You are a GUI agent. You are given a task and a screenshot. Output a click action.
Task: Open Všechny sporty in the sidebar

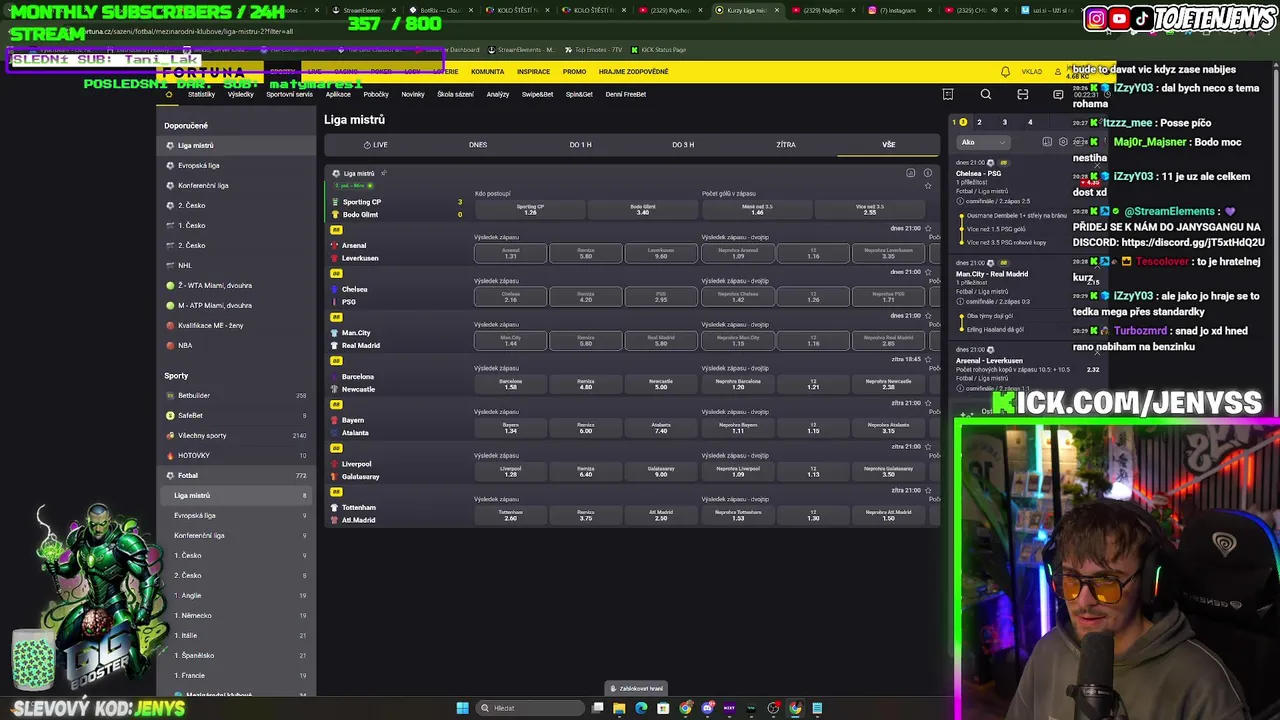click(x=238, y=435)
